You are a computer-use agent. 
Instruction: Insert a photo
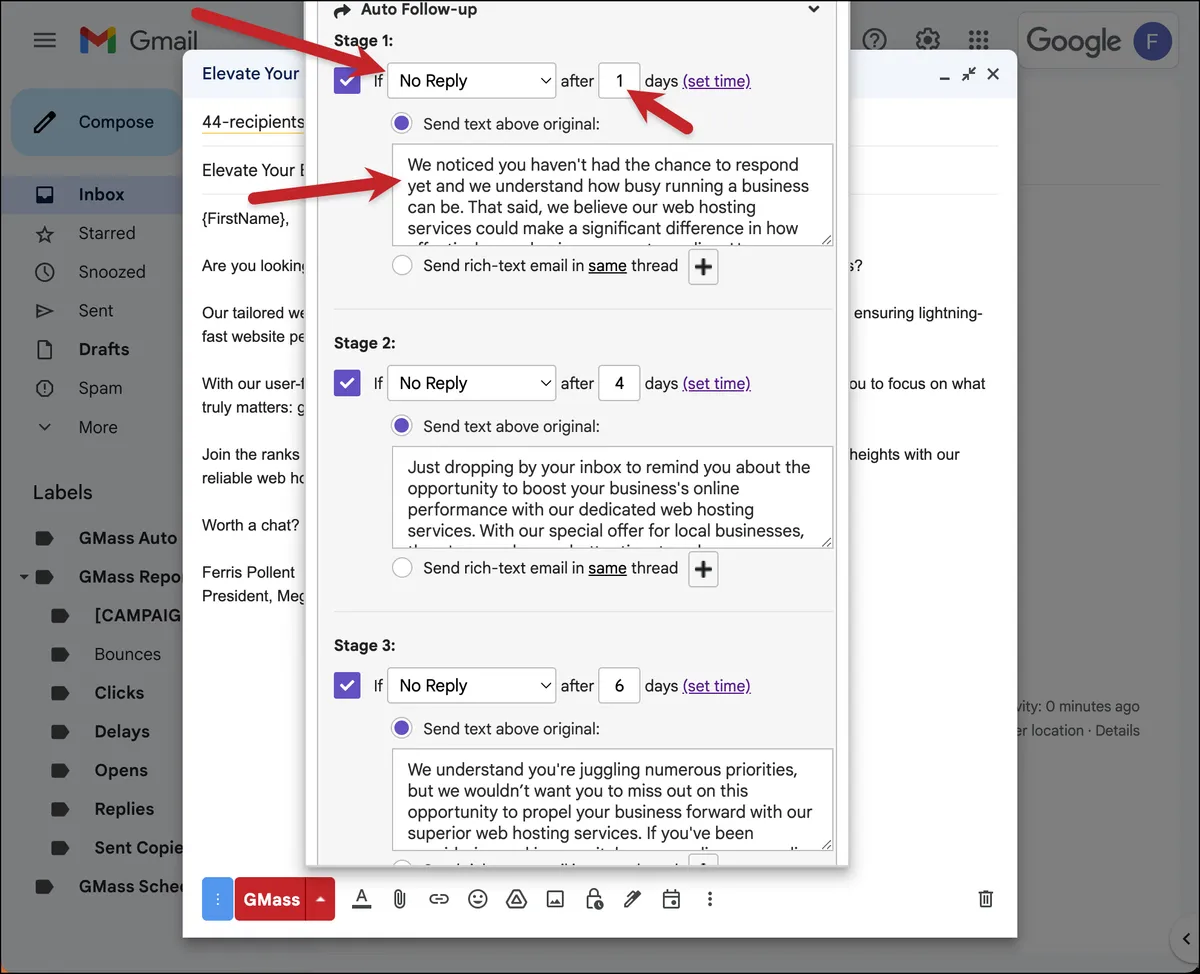[555, 899]
